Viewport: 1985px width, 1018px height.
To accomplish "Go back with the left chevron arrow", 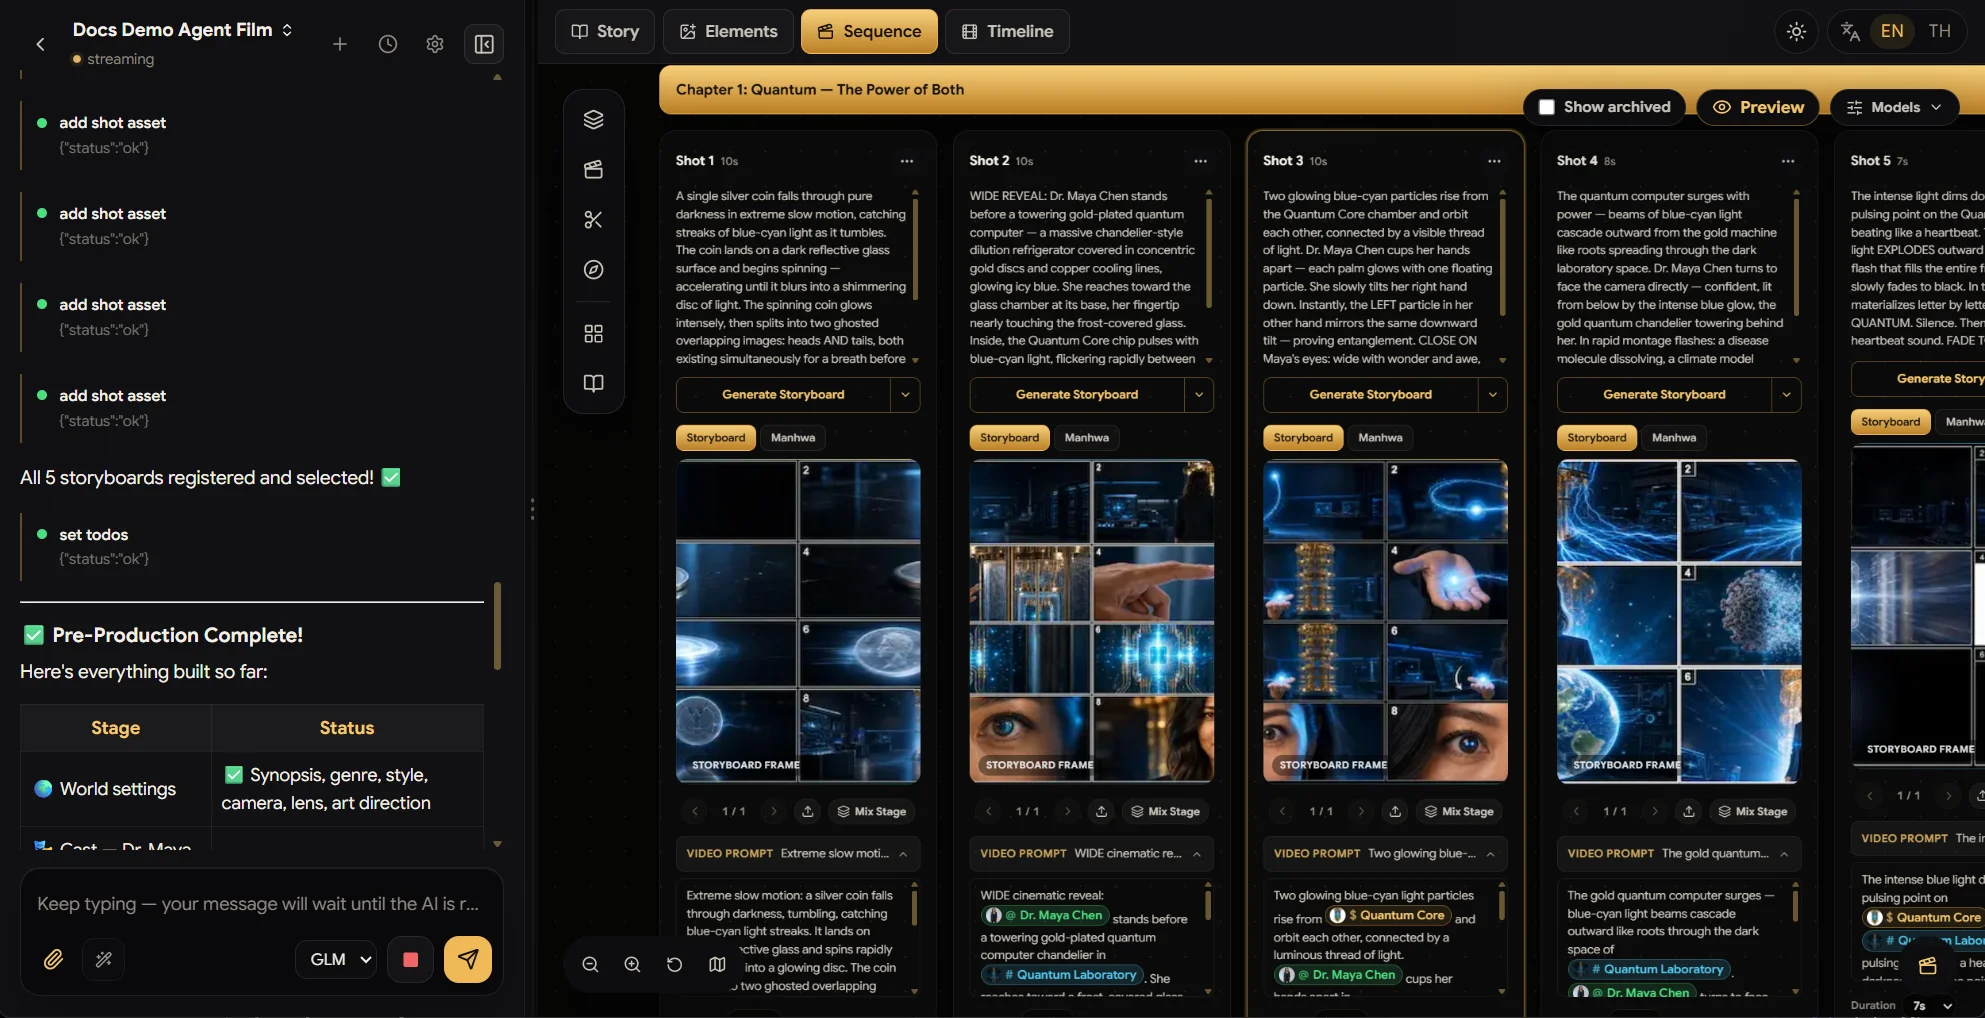I will [40, 44].
